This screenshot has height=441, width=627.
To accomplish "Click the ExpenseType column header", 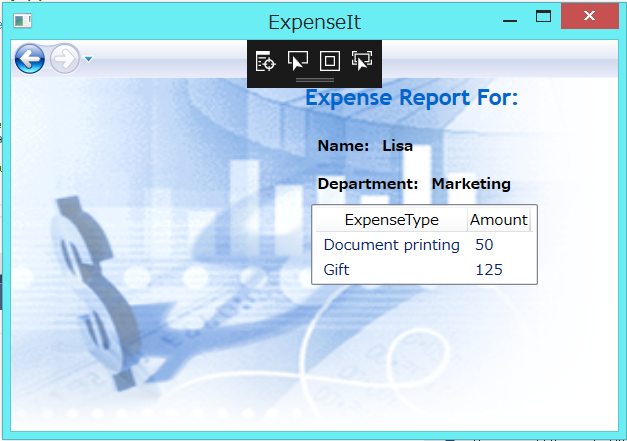I will pos(391,220).
